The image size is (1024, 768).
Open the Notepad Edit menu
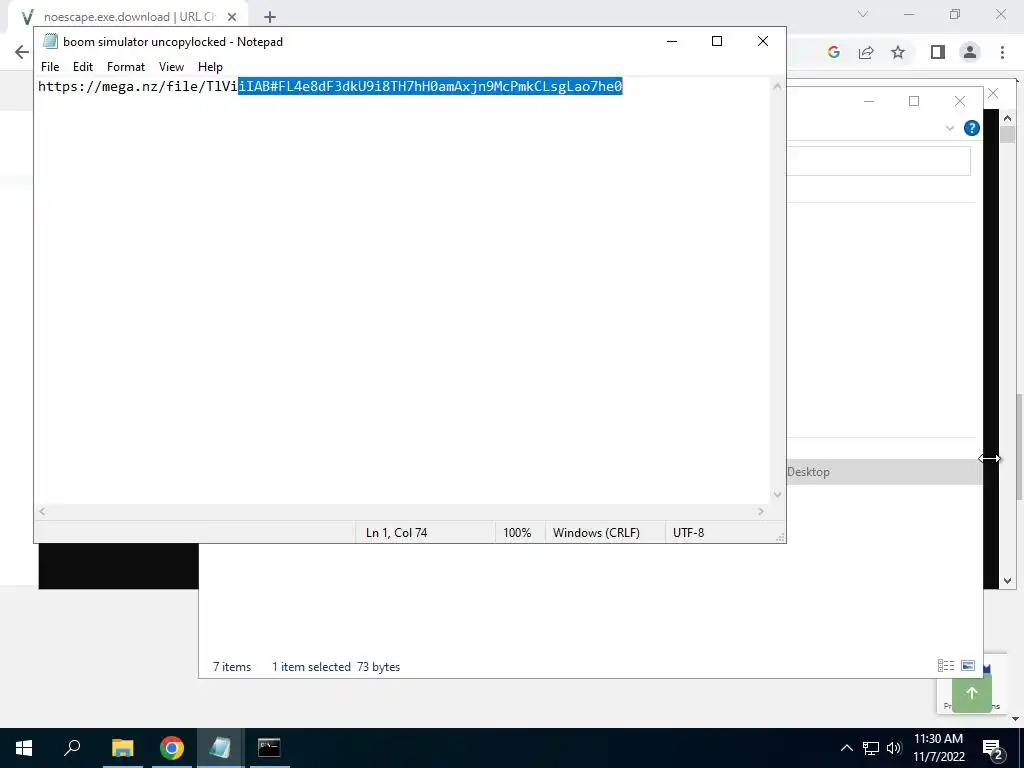(83, 67)
